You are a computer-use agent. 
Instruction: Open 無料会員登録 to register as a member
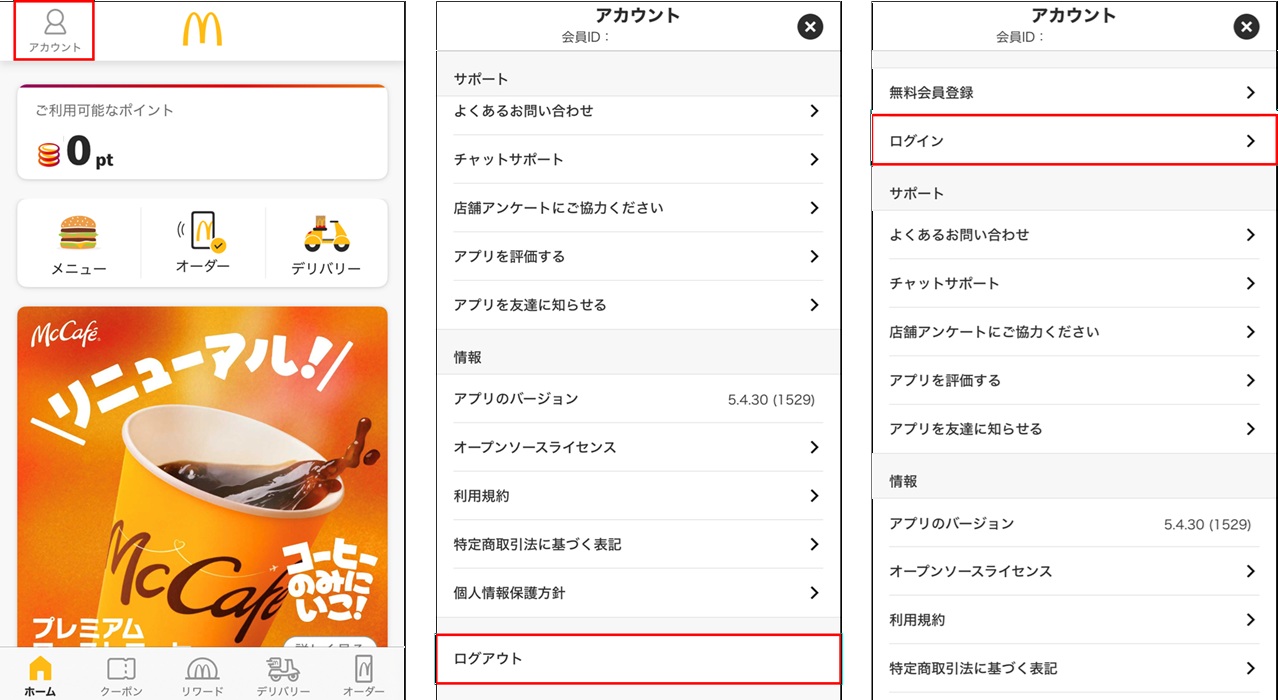1074,92
